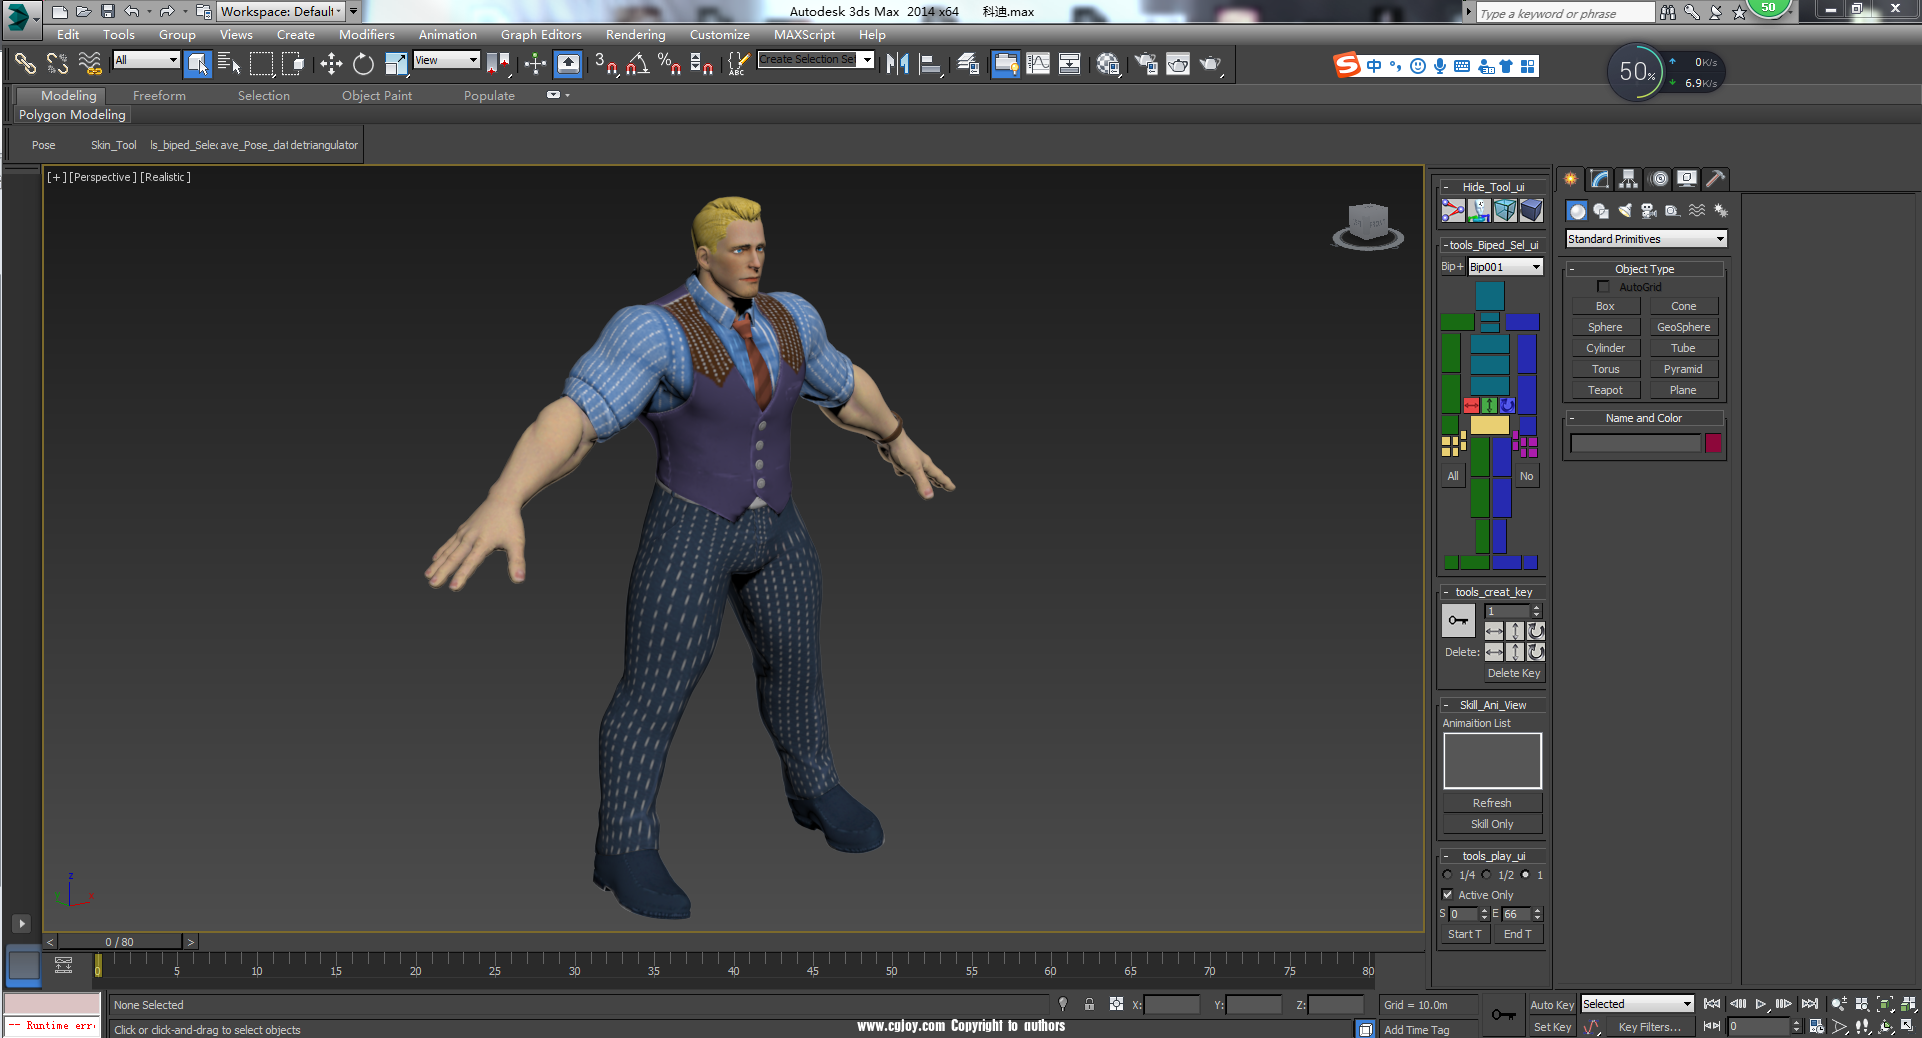Click the Teapot primitive button
The width and height of the screenshot is (1922, 1038).
pyautogui.click(x=1605, y=390)
